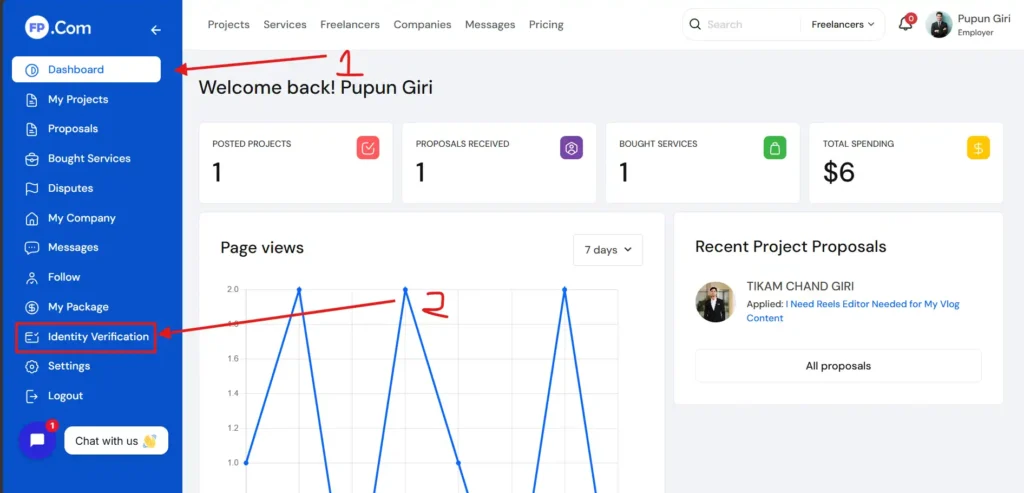Collapse sidebar with the back arrow icon
The height and width of the screenshot is (493, 1024).
[x=155, y=30]
